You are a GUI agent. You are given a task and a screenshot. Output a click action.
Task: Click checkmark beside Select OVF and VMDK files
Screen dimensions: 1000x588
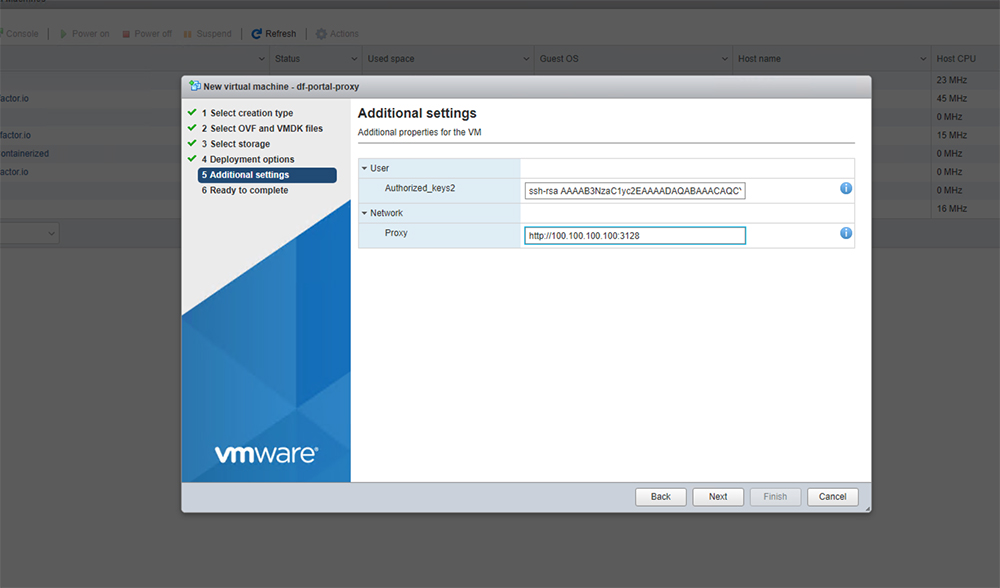tap(192, 128)
